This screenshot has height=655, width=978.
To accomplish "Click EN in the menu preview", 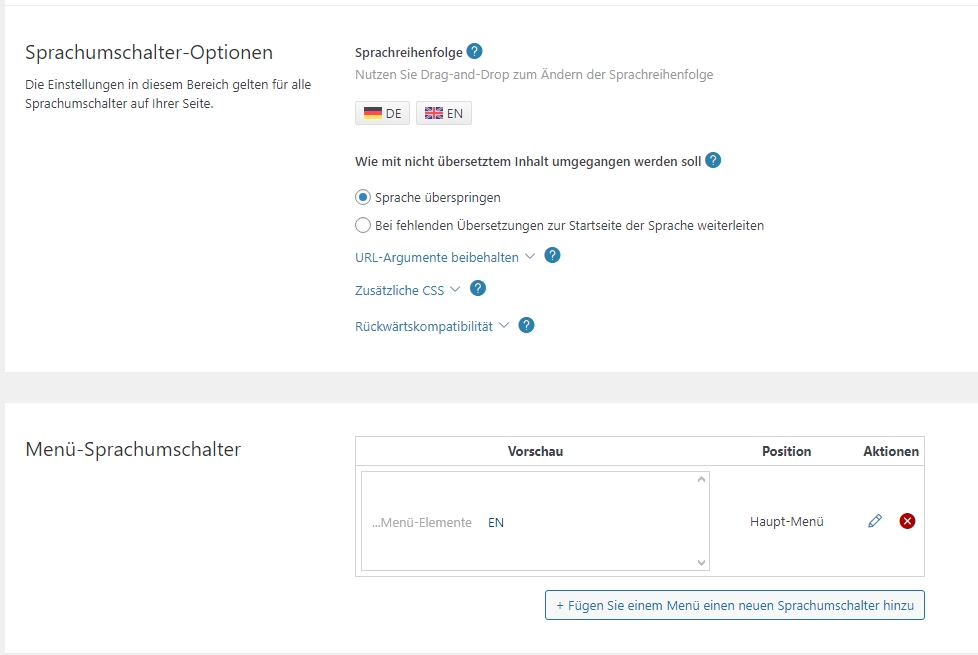I will (496, 523).
